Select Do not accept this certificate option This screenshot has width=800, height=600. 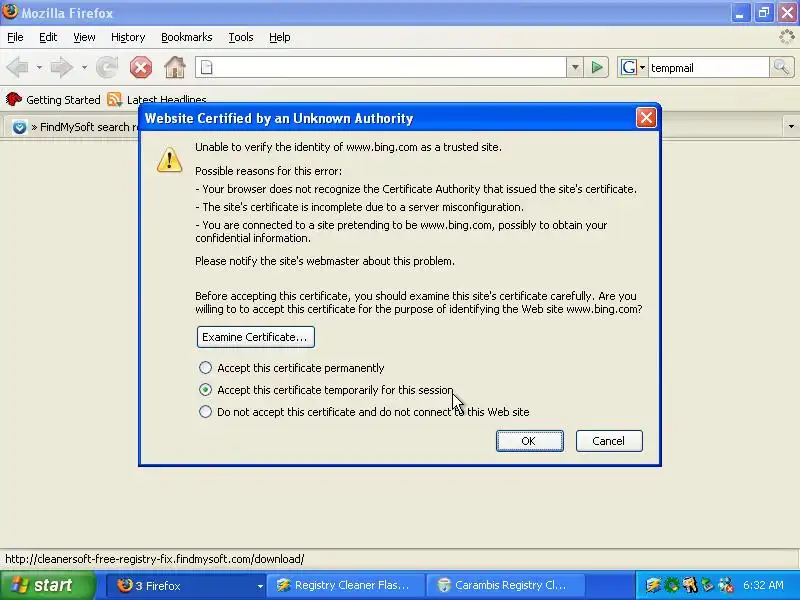205,412
